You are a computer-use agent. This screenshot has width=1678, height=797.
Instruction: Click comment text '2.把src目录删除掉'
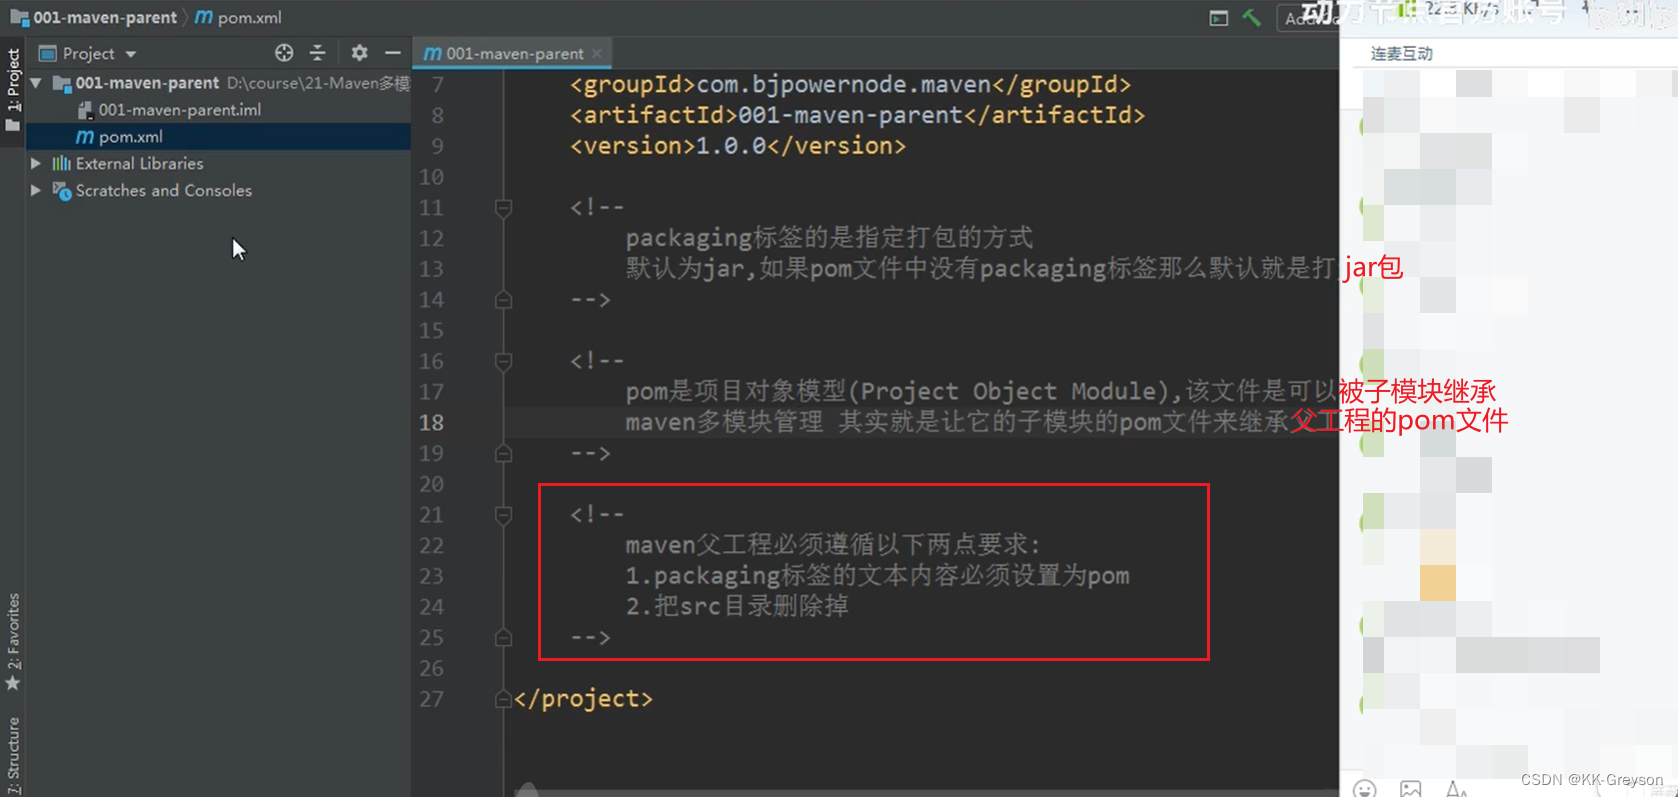pos(737,607)
